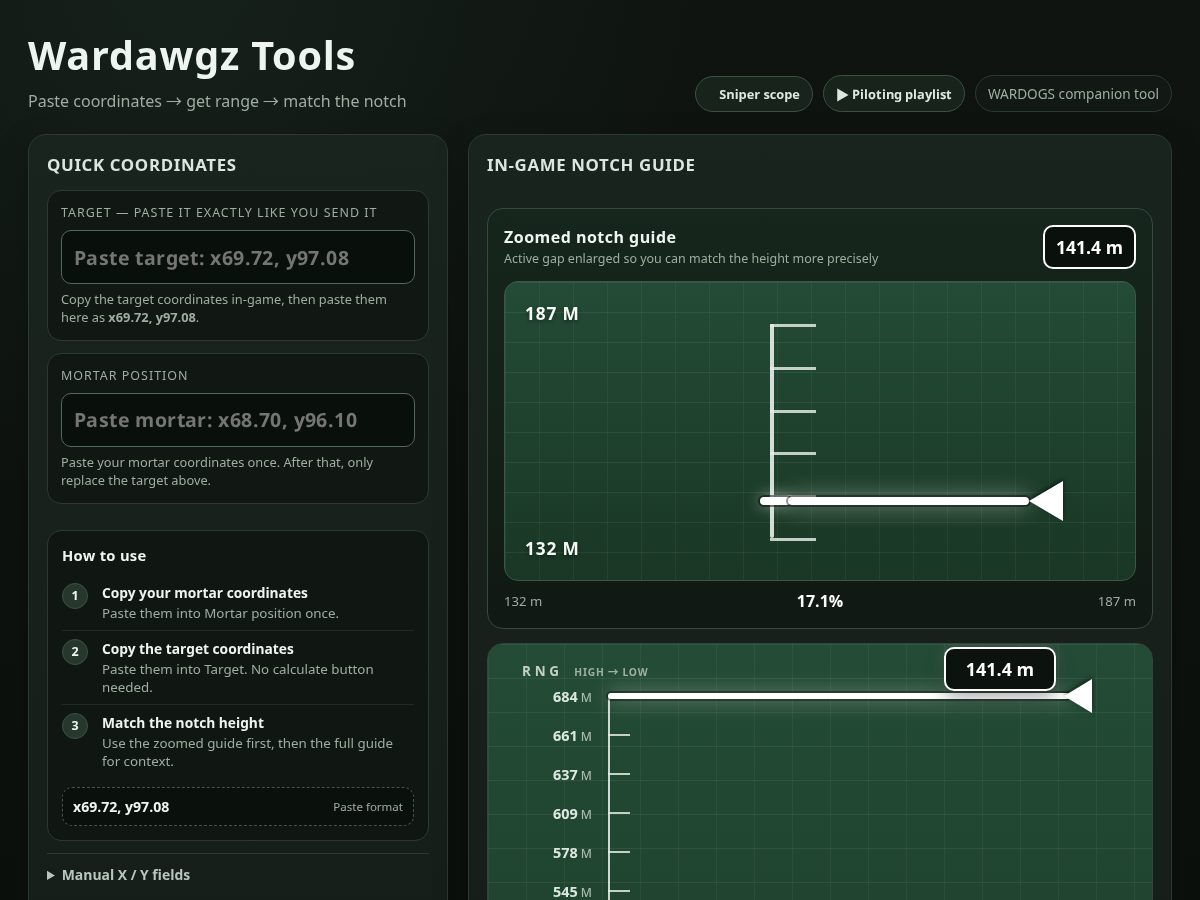Screen dimensions: 1200x900
Task: Click the QUICK COORDINATES heading
Action: point(142,165)
